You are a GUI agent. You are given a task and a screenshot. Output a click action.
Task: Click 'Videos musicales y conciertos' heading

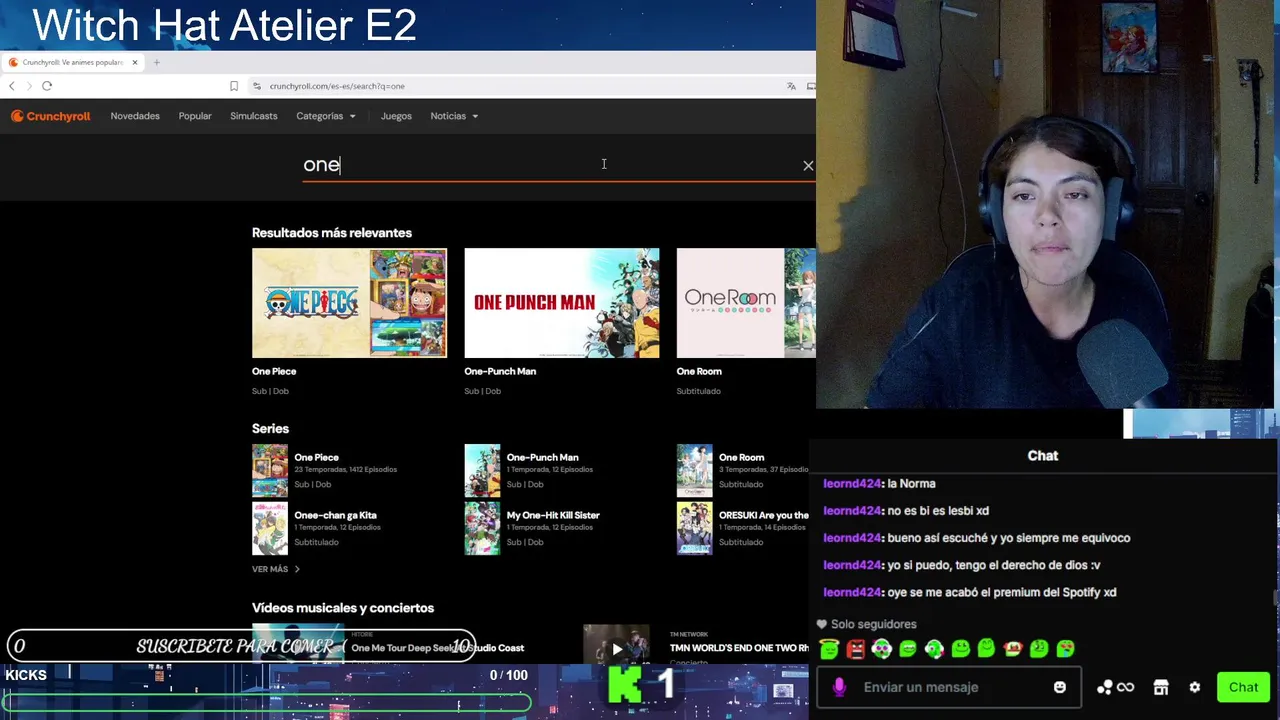click(343, 608)
